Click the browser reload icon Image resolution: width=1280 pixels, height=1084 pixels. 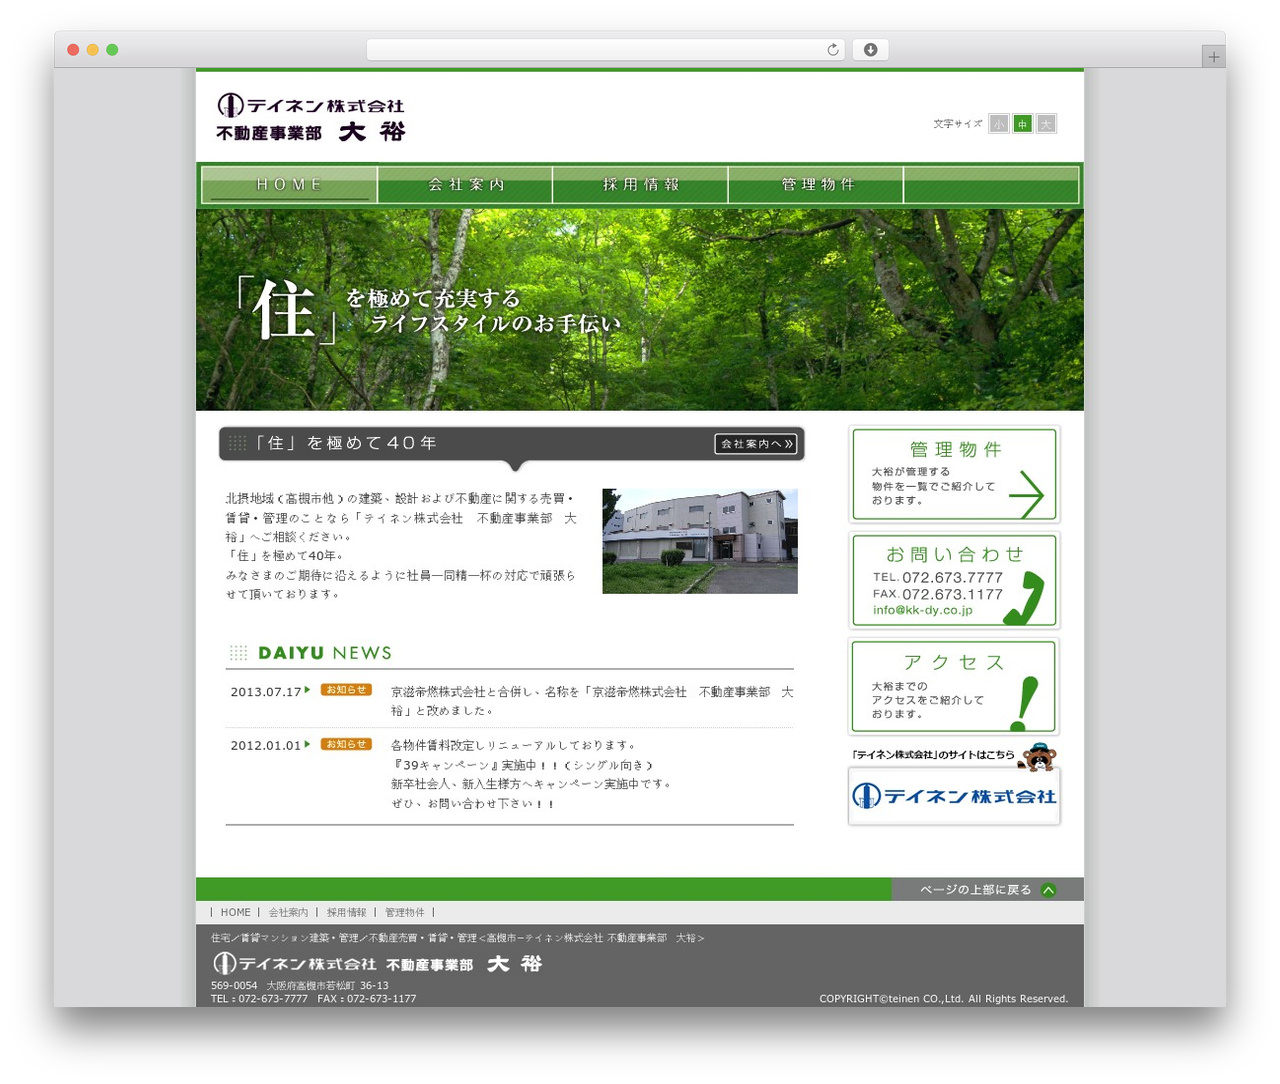coord(832,50)
